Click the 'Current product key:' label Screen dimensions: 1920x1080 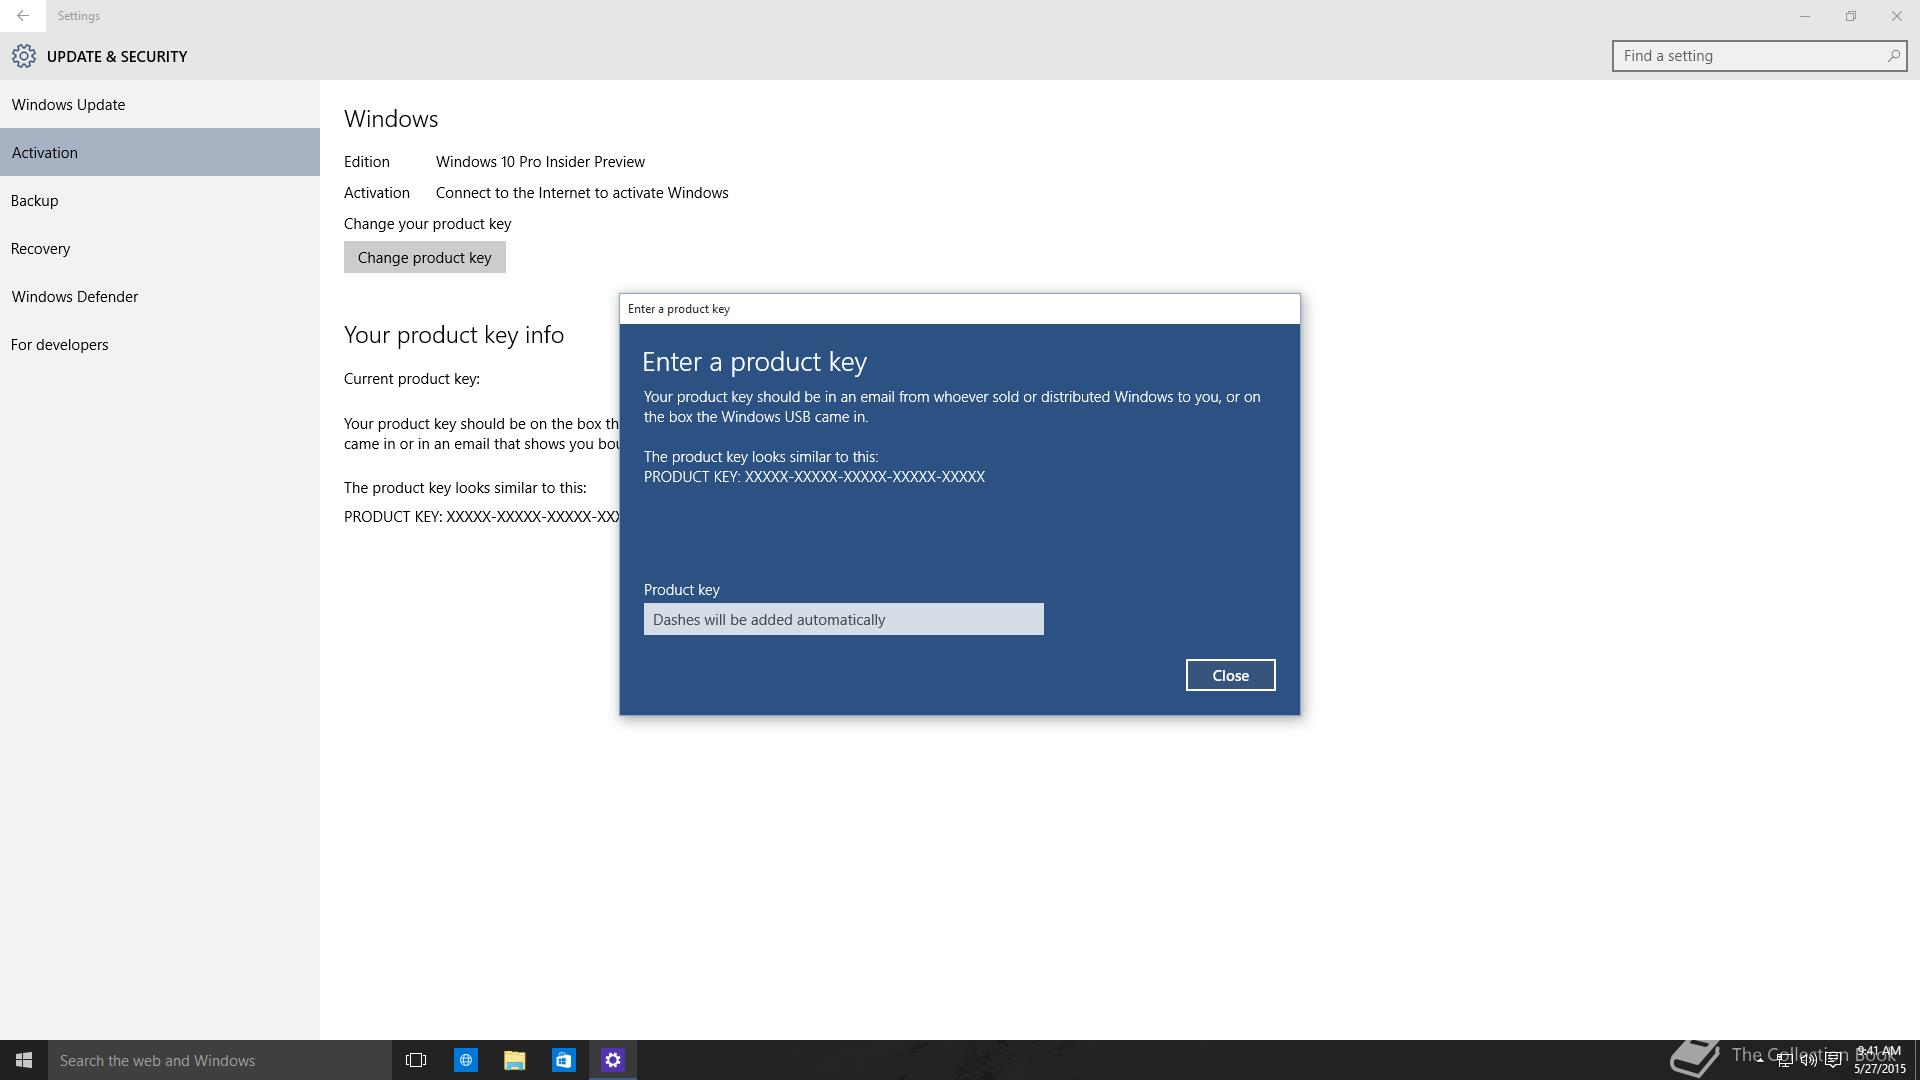[x=412, y=378]
